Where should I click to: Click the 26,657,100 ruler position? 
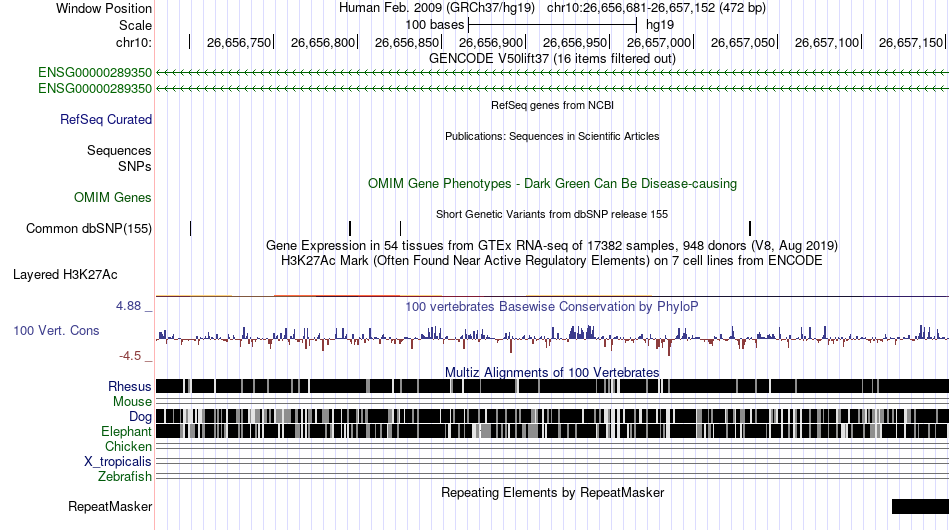[x=827, y=42]
